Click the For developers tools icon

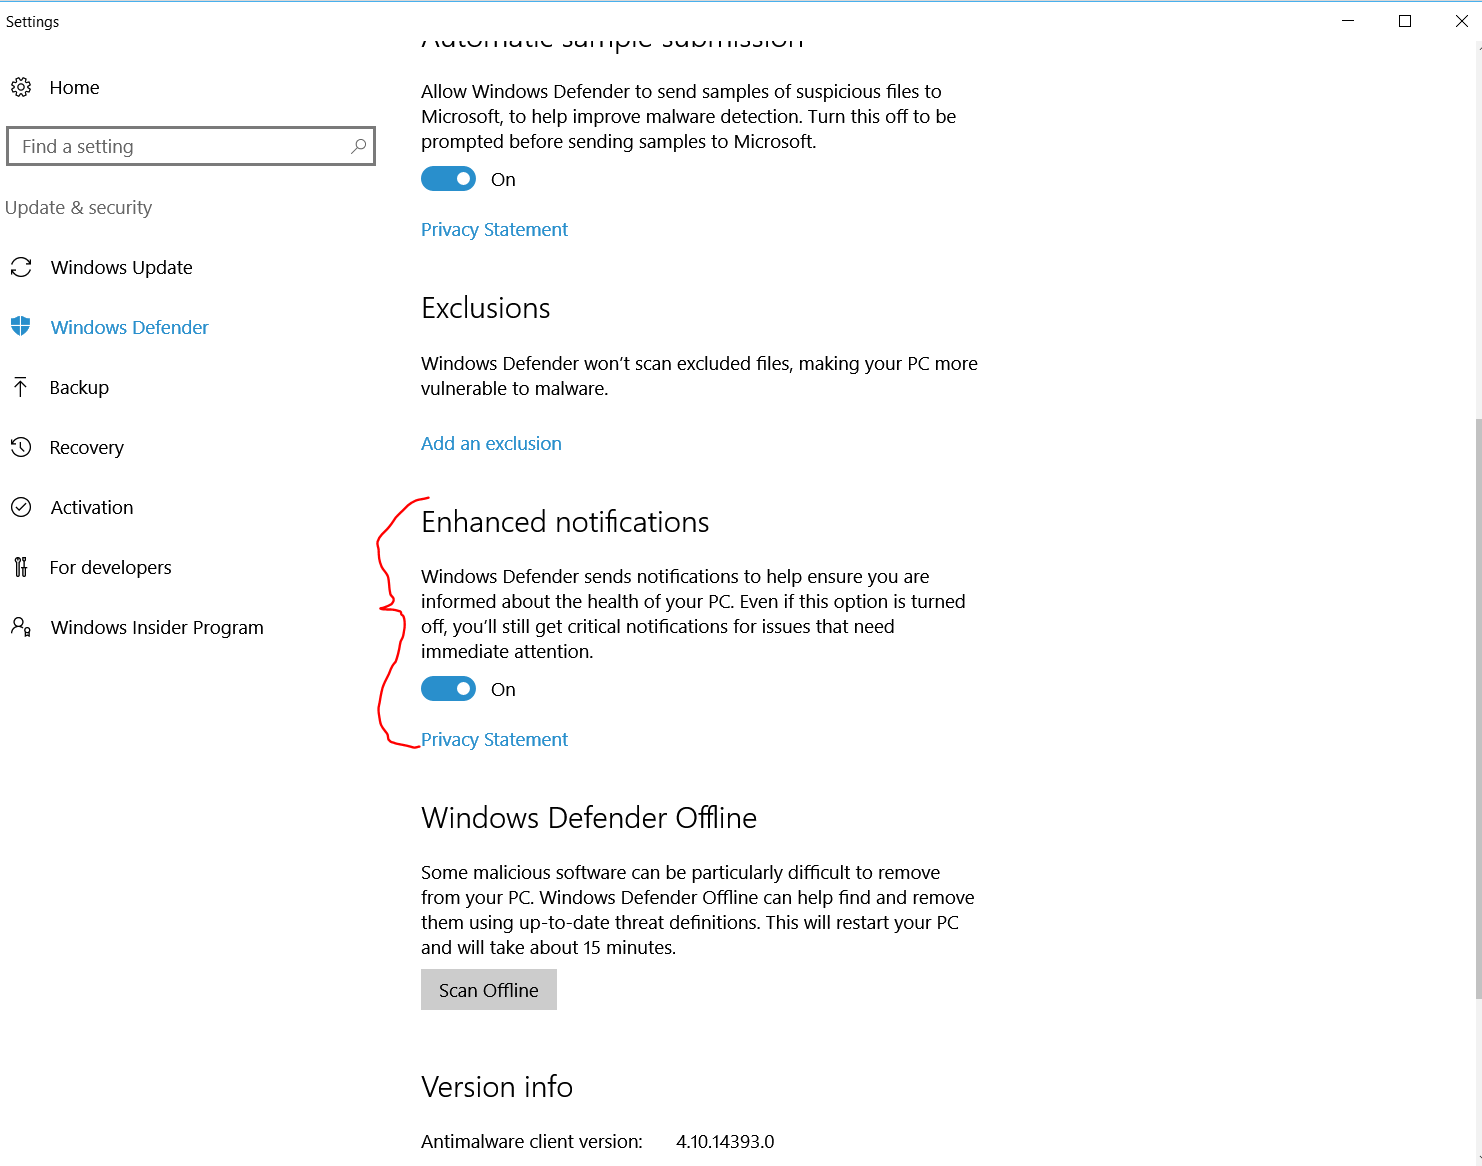pos(21,567)
